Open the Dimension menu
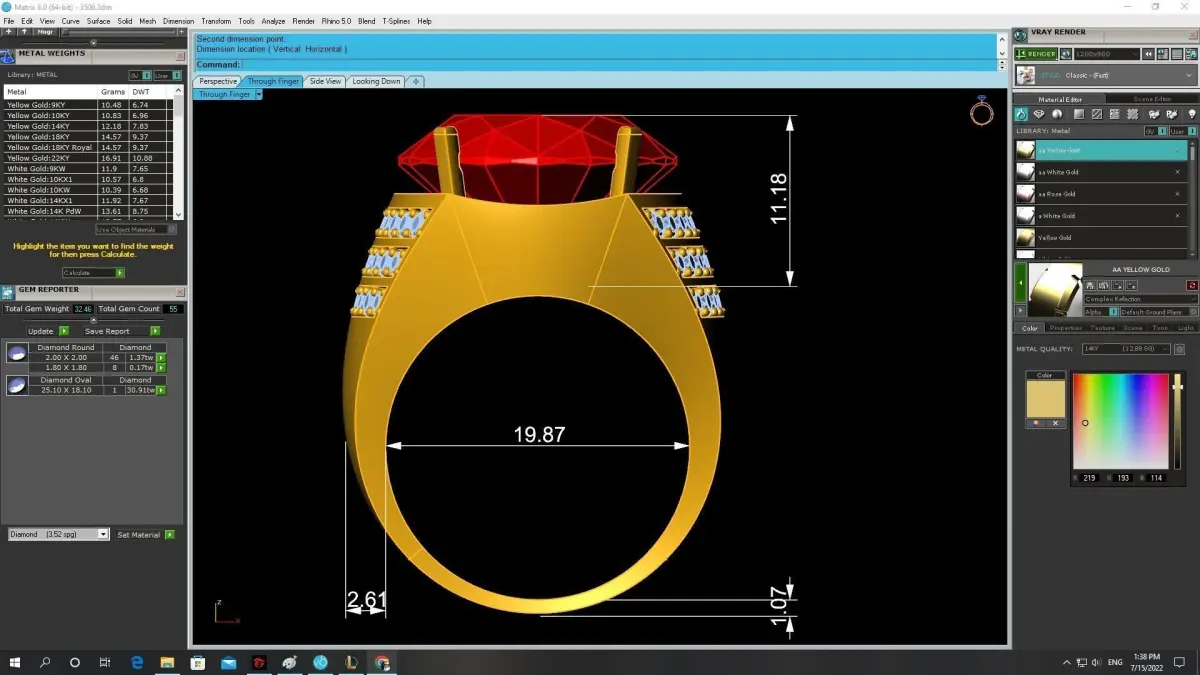The image size is (1200, 675). [x=178, y=21]
